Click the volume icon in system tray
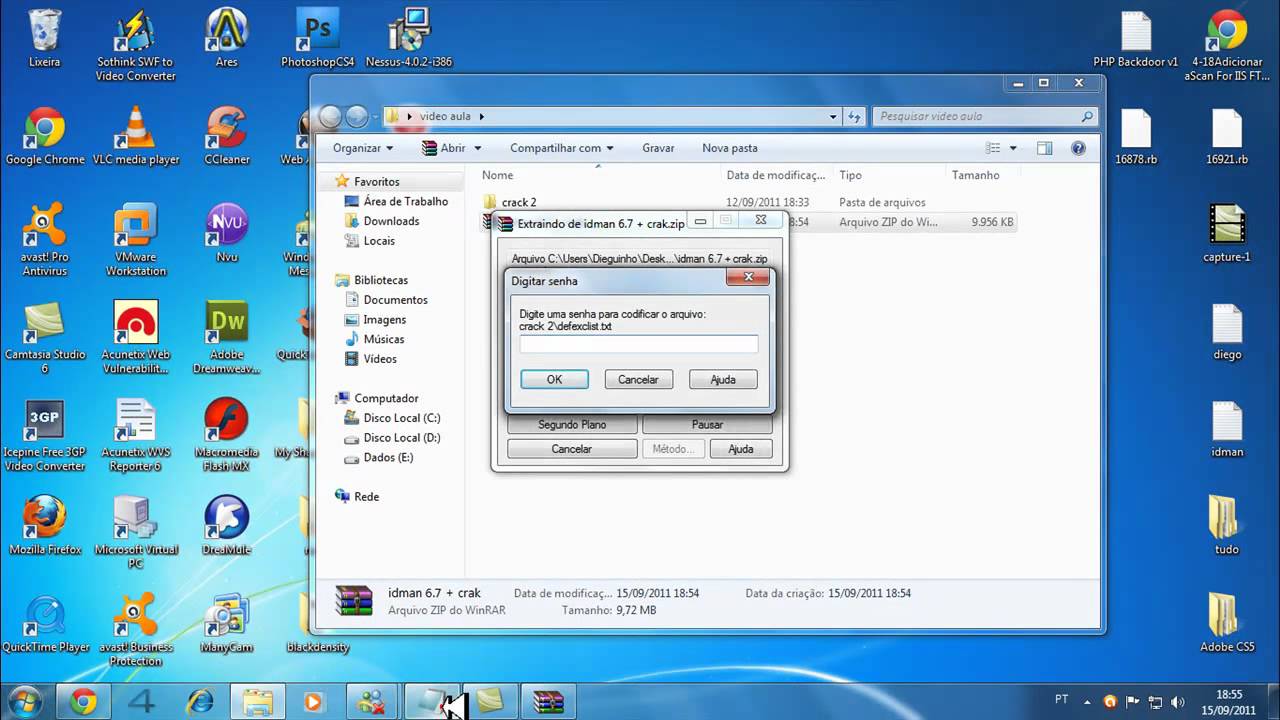The height and width of the screenshot is (720, 1280). pos(1177,702)
